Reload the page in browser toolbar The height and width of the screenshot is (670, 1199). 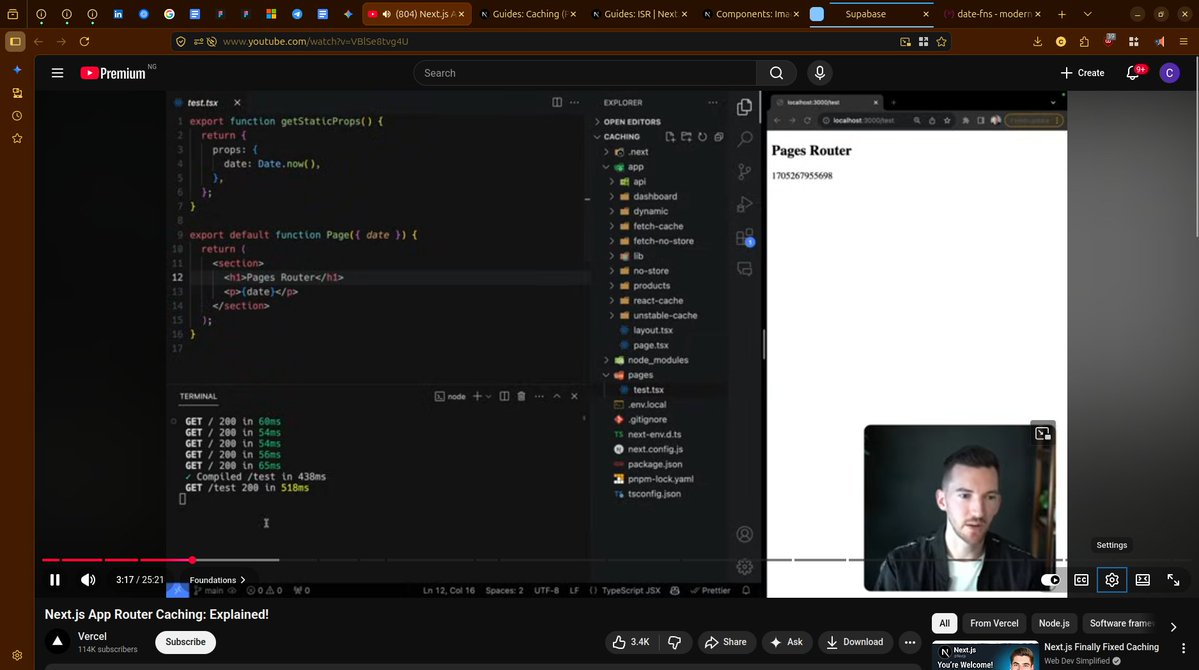(85, 41)
